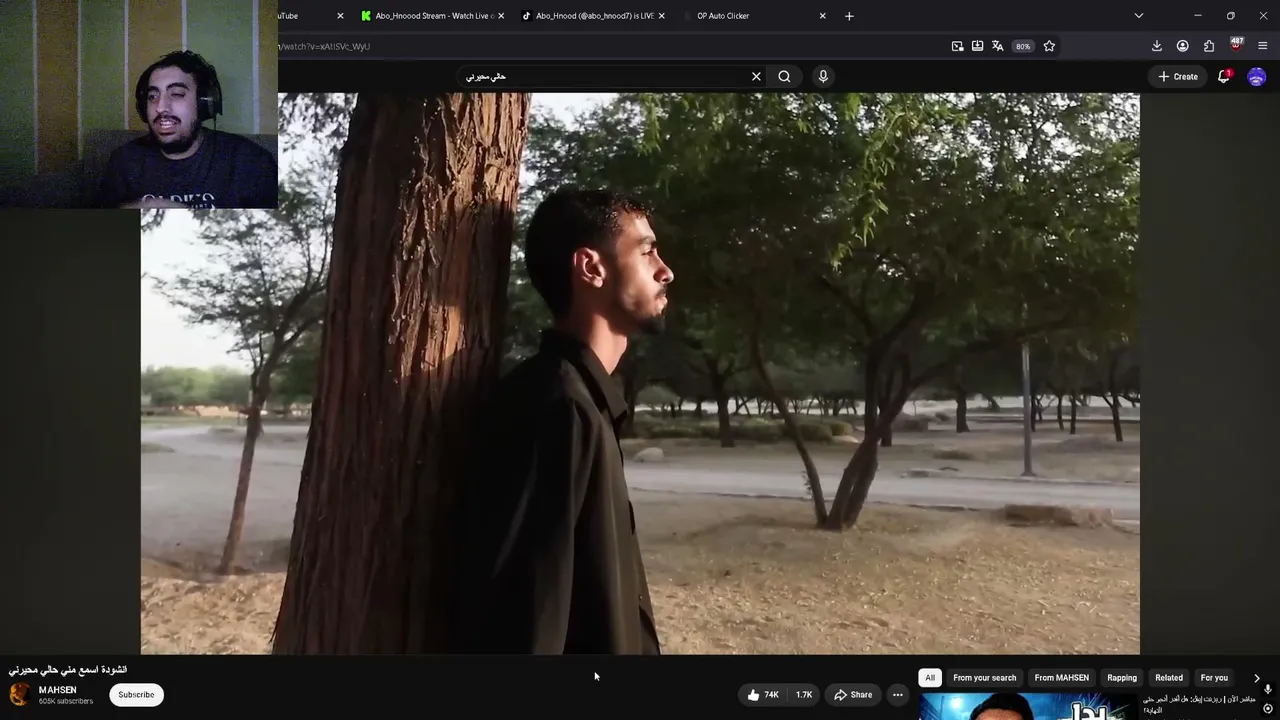The width and height of the screenshot is (1280, 720).
Task: Open picture-in-picture icon in address bar
Action: click(x=957, y=46)
